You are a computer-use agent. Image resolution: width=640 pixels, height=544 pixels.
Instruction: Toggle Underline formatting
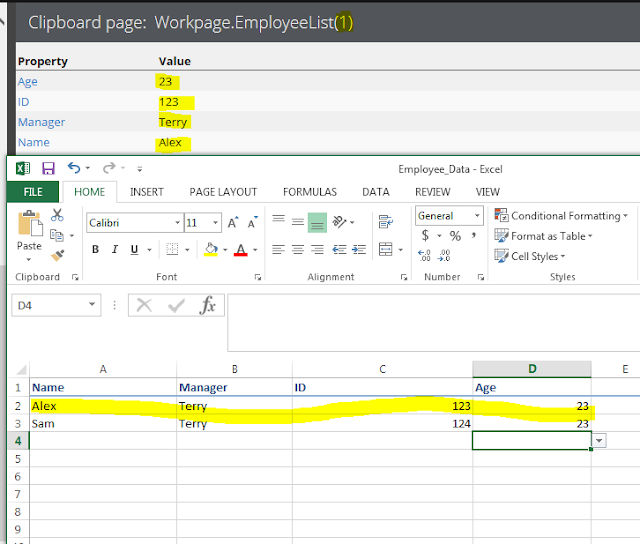(x=134, y=249)
